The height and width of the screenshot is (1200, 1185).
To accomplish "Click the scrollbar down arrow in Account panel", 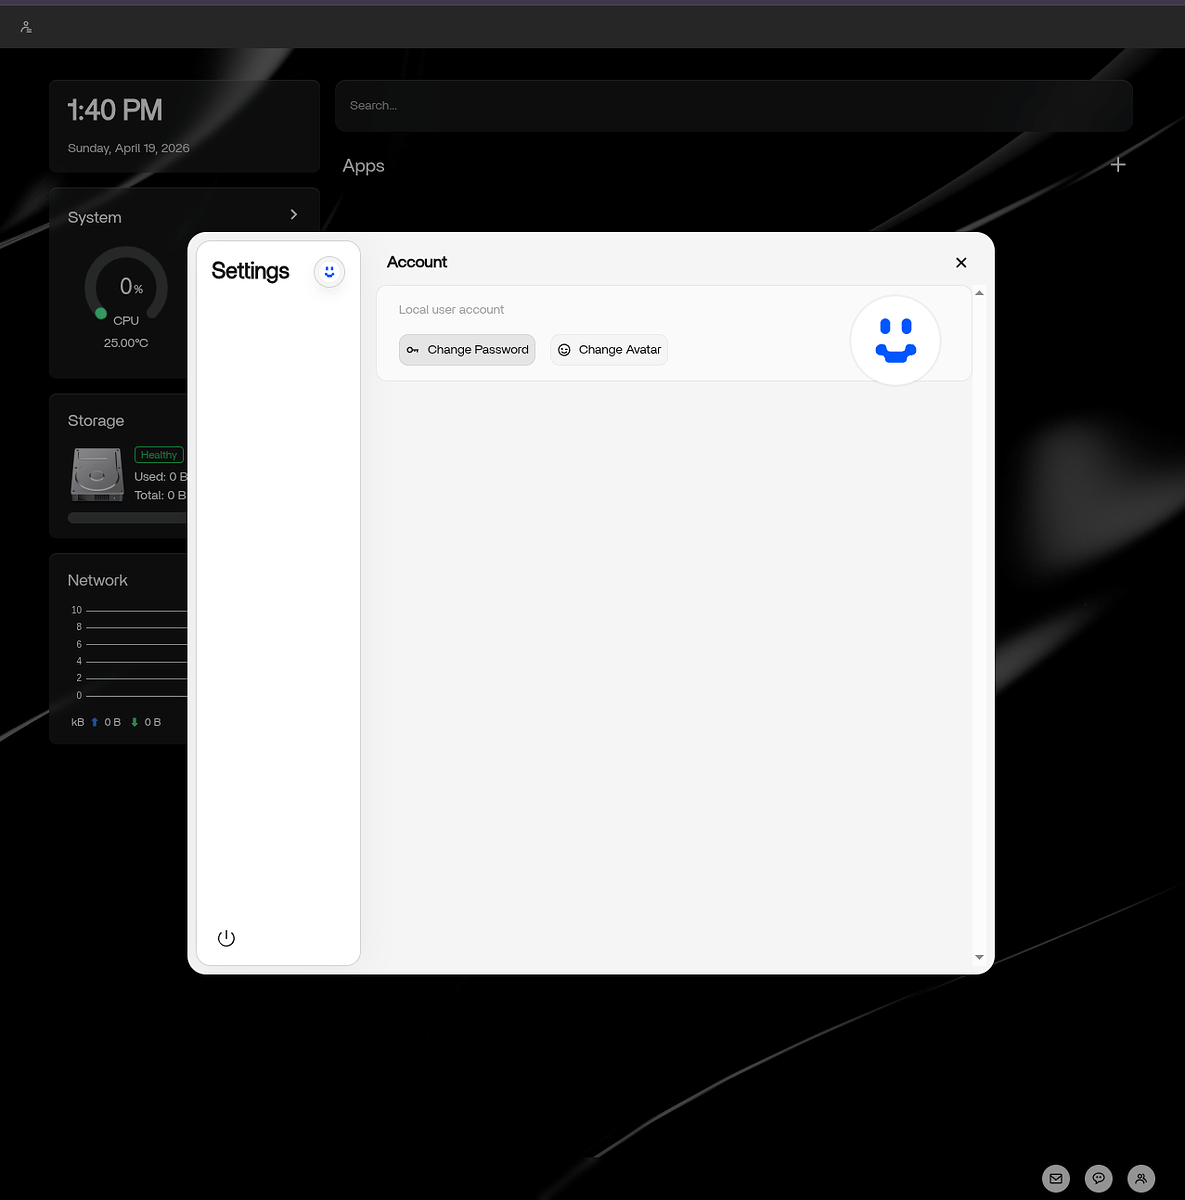I will point(979,957).
